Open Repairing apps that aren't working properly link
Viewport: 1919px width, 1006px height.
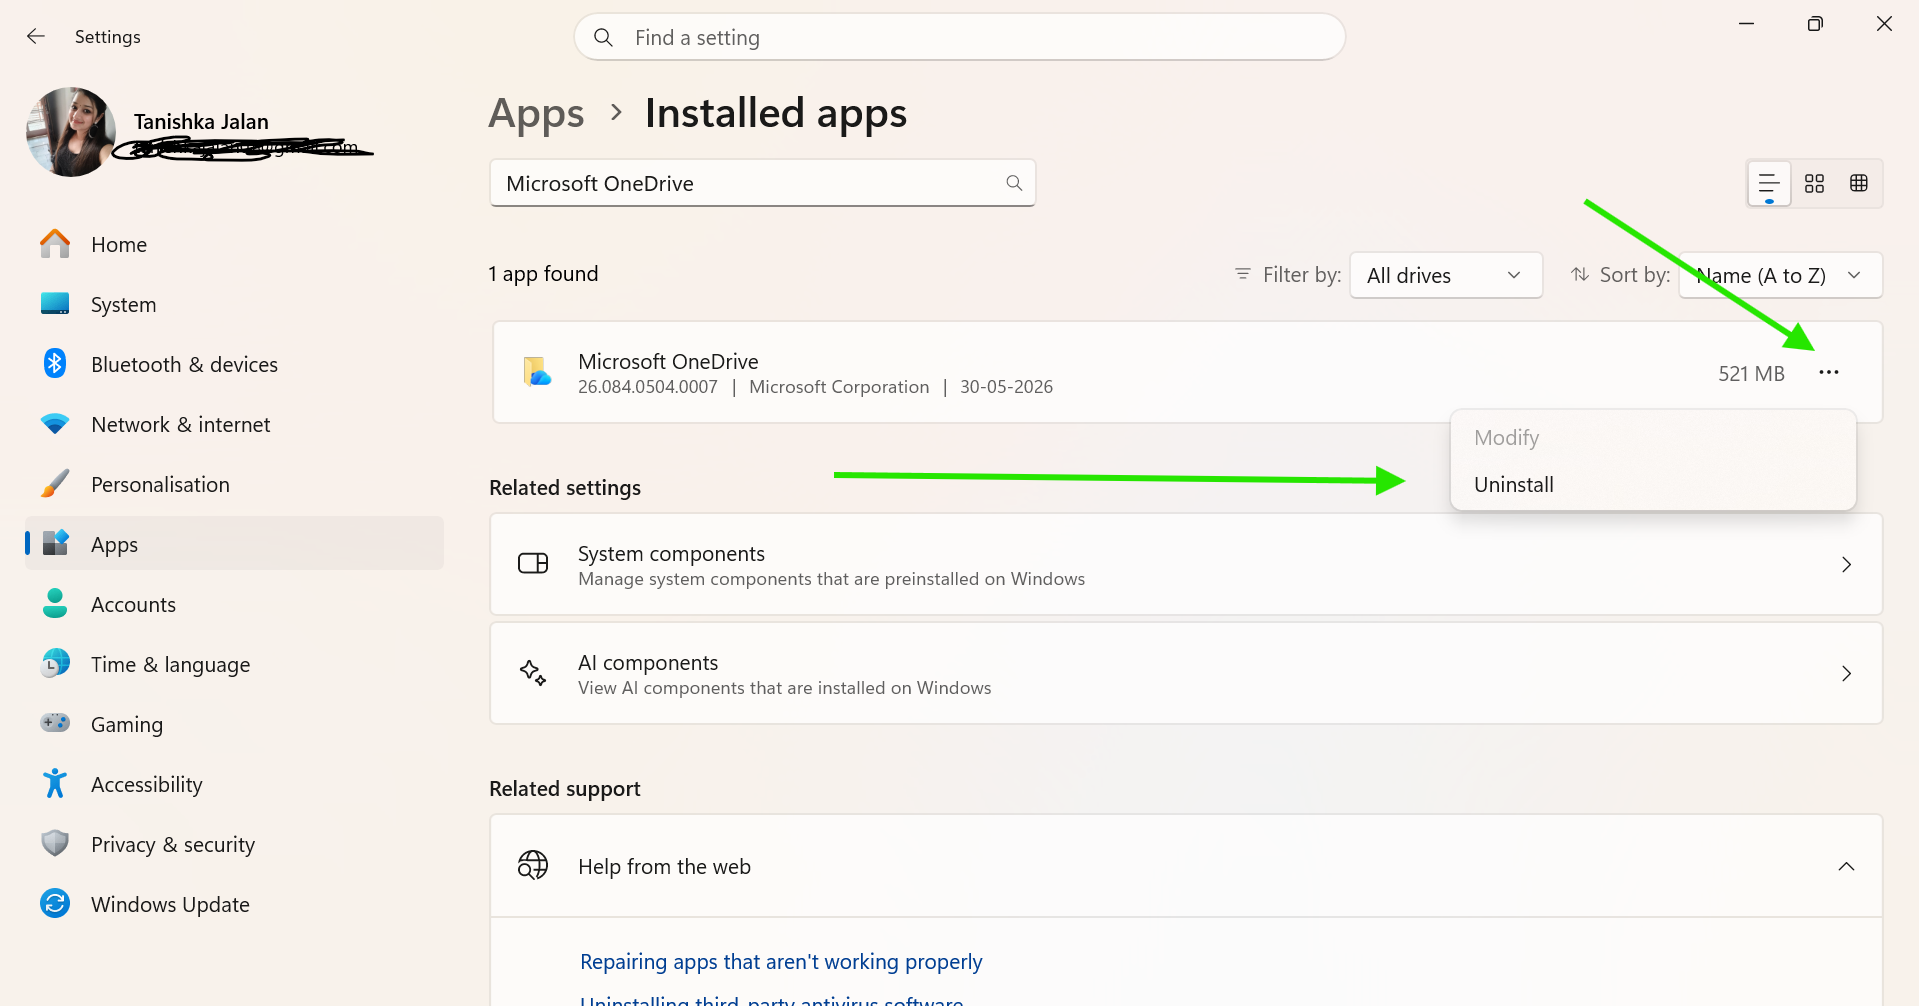(x=781, y=962)
